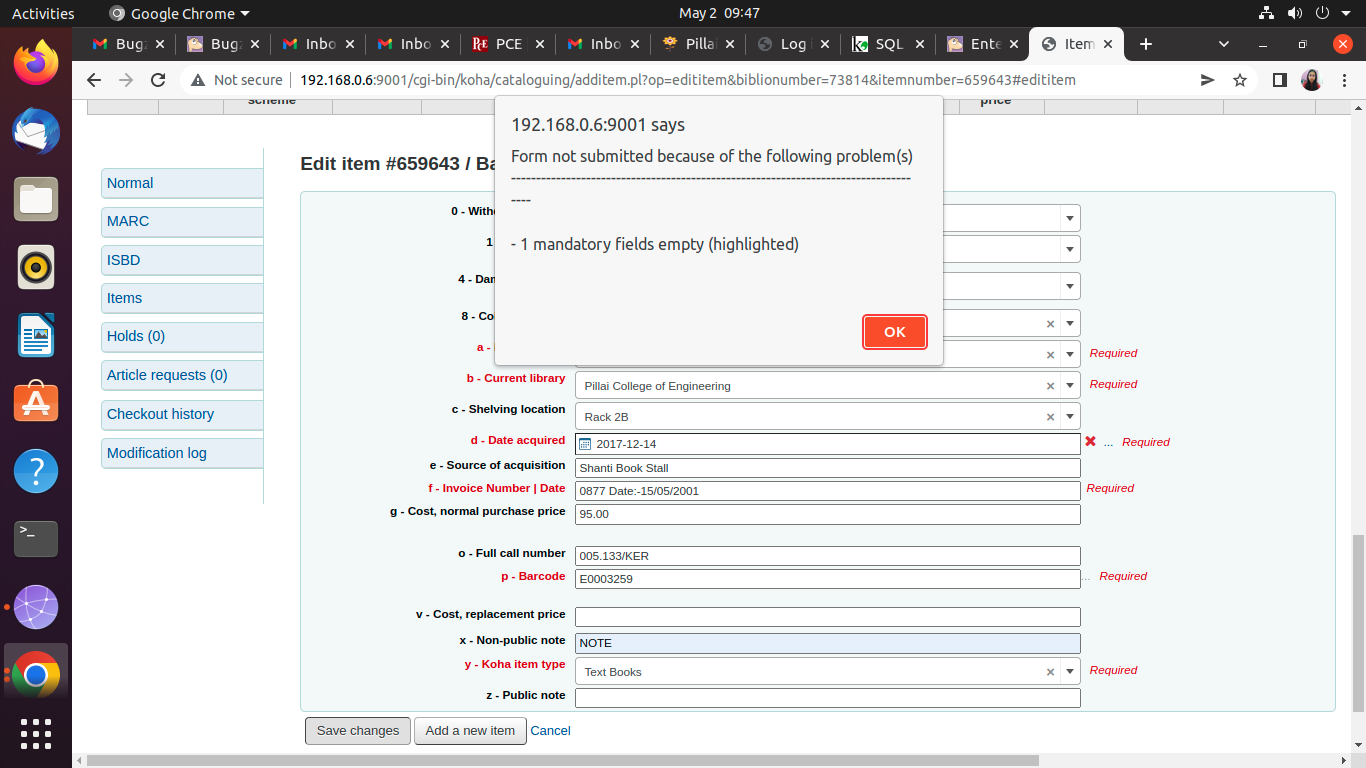Click the Save changes button
The image size is (1366, 768).
pyautogui.click(x=358, y=731)
